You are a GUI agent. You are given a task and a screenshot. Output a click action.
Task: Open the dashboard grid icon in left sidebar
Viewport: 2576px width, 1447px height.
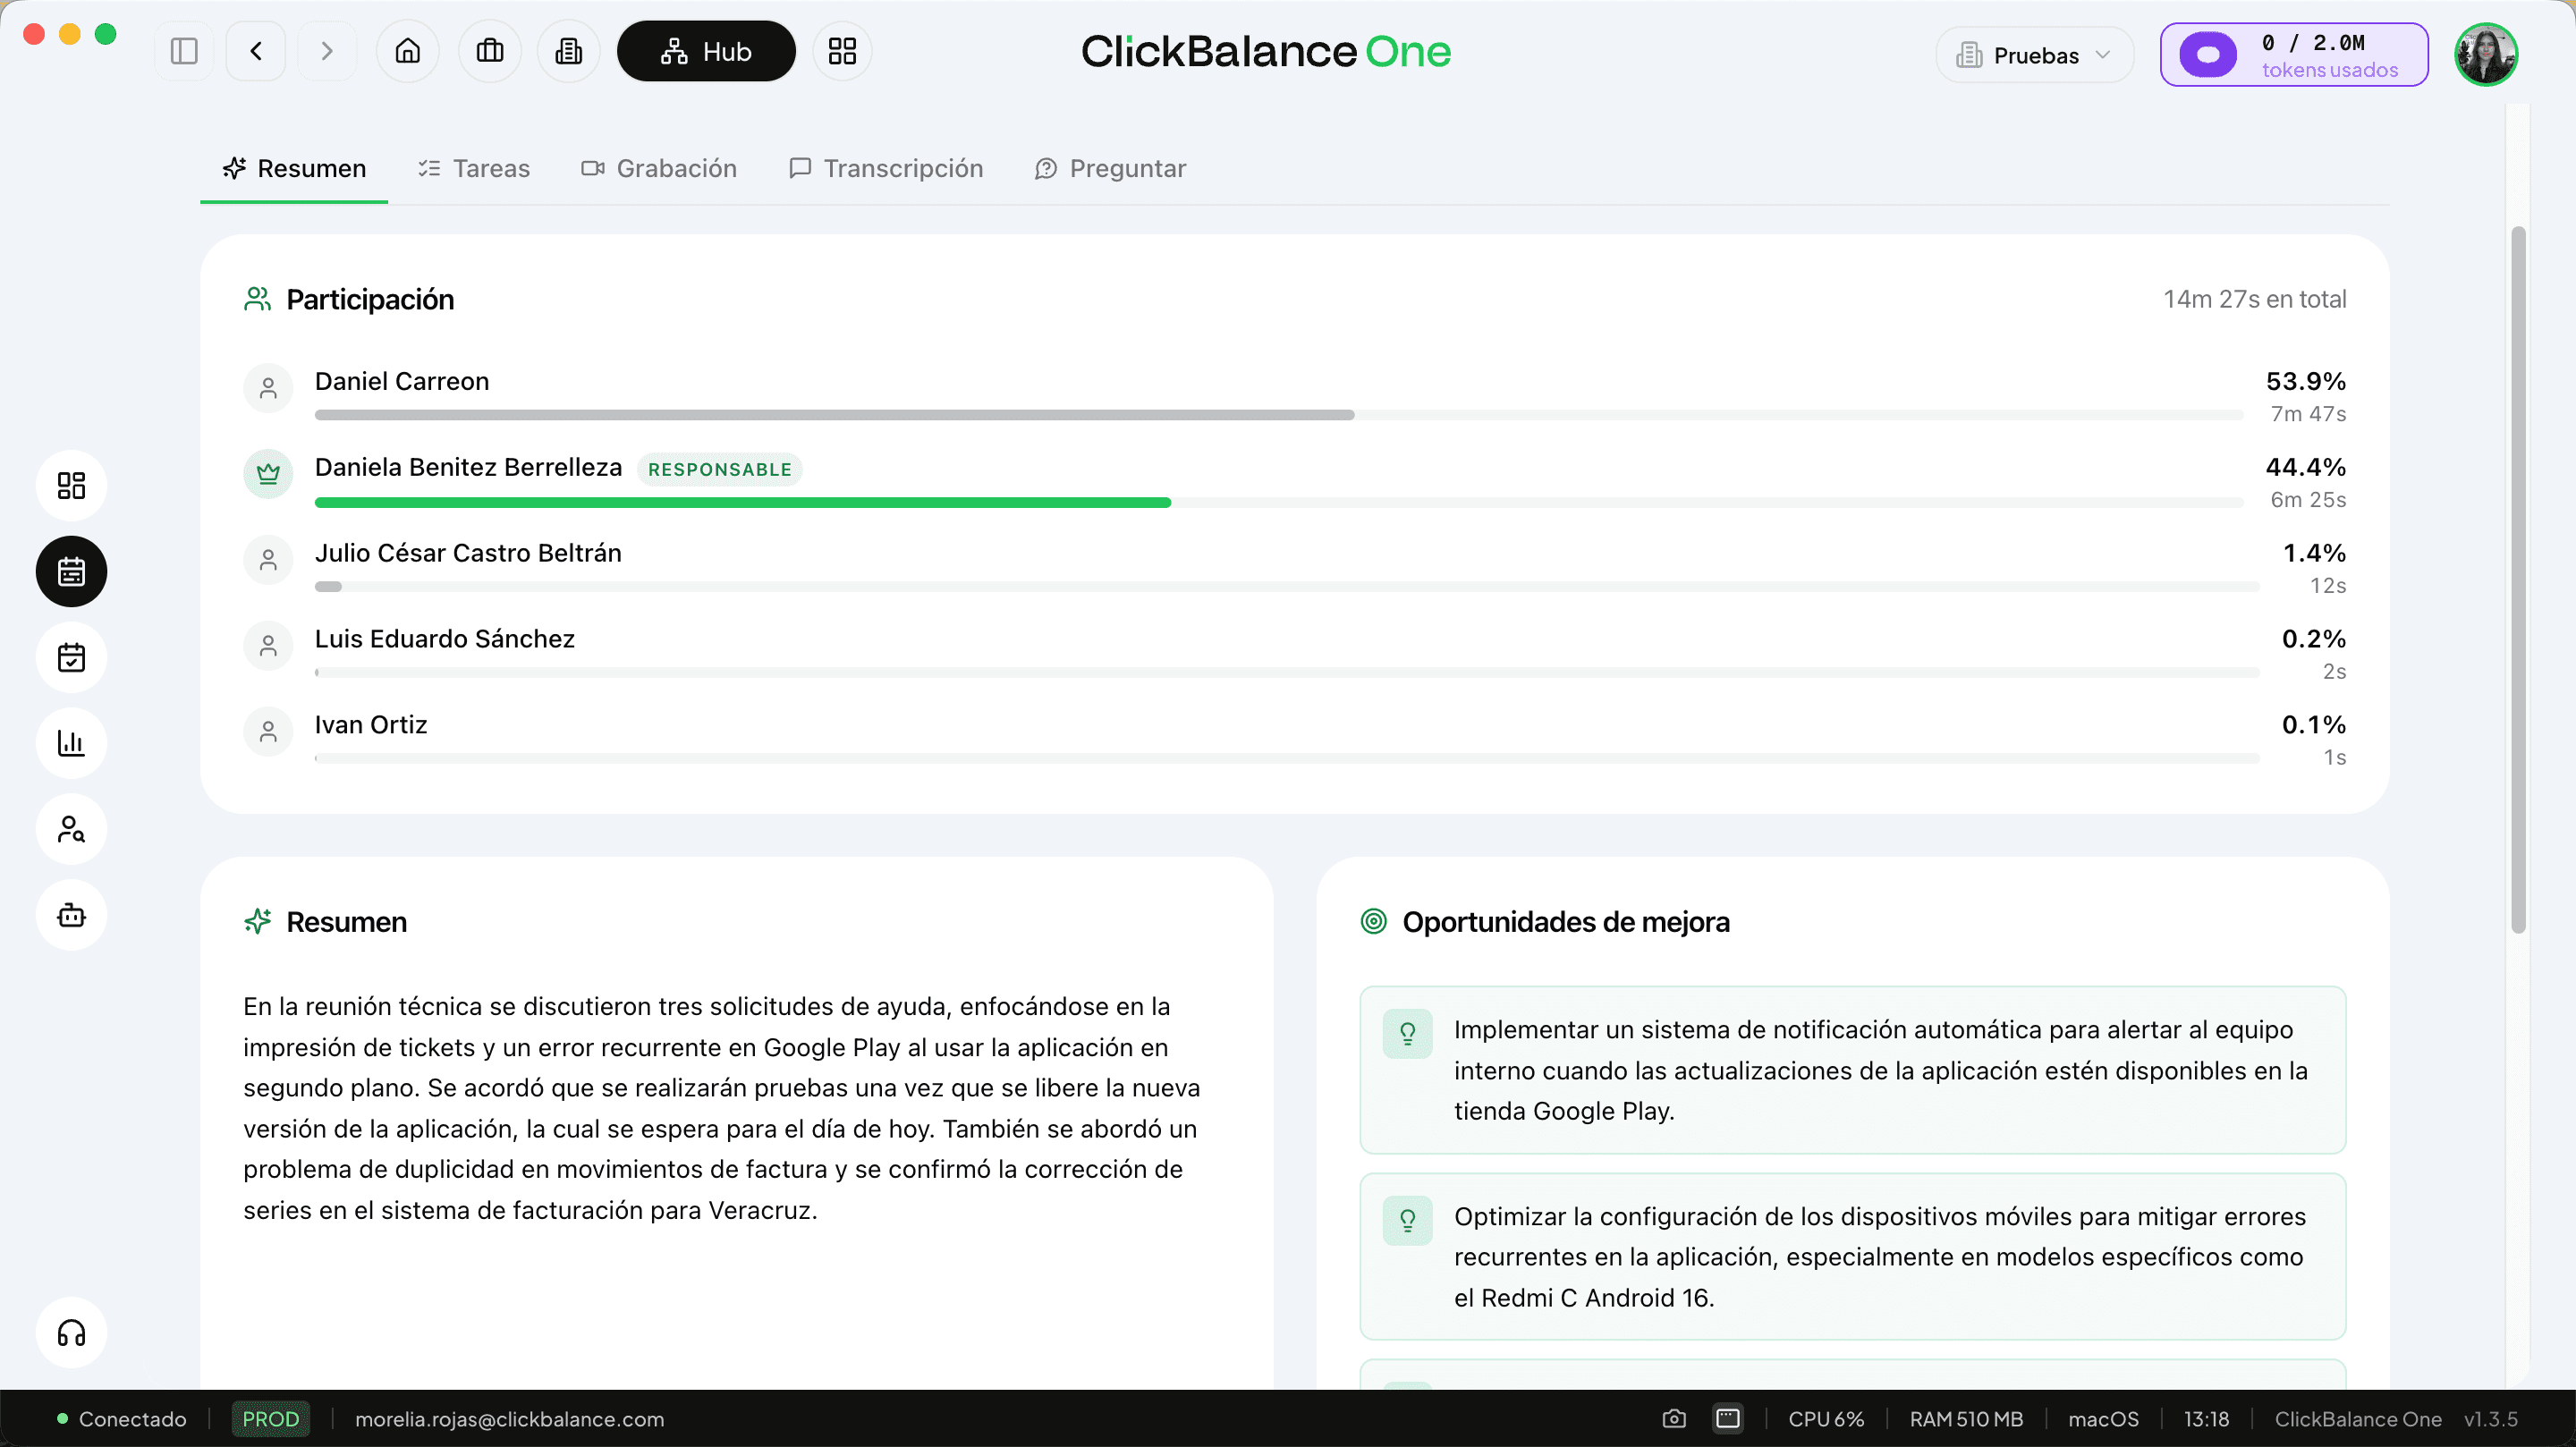(71, 486)
